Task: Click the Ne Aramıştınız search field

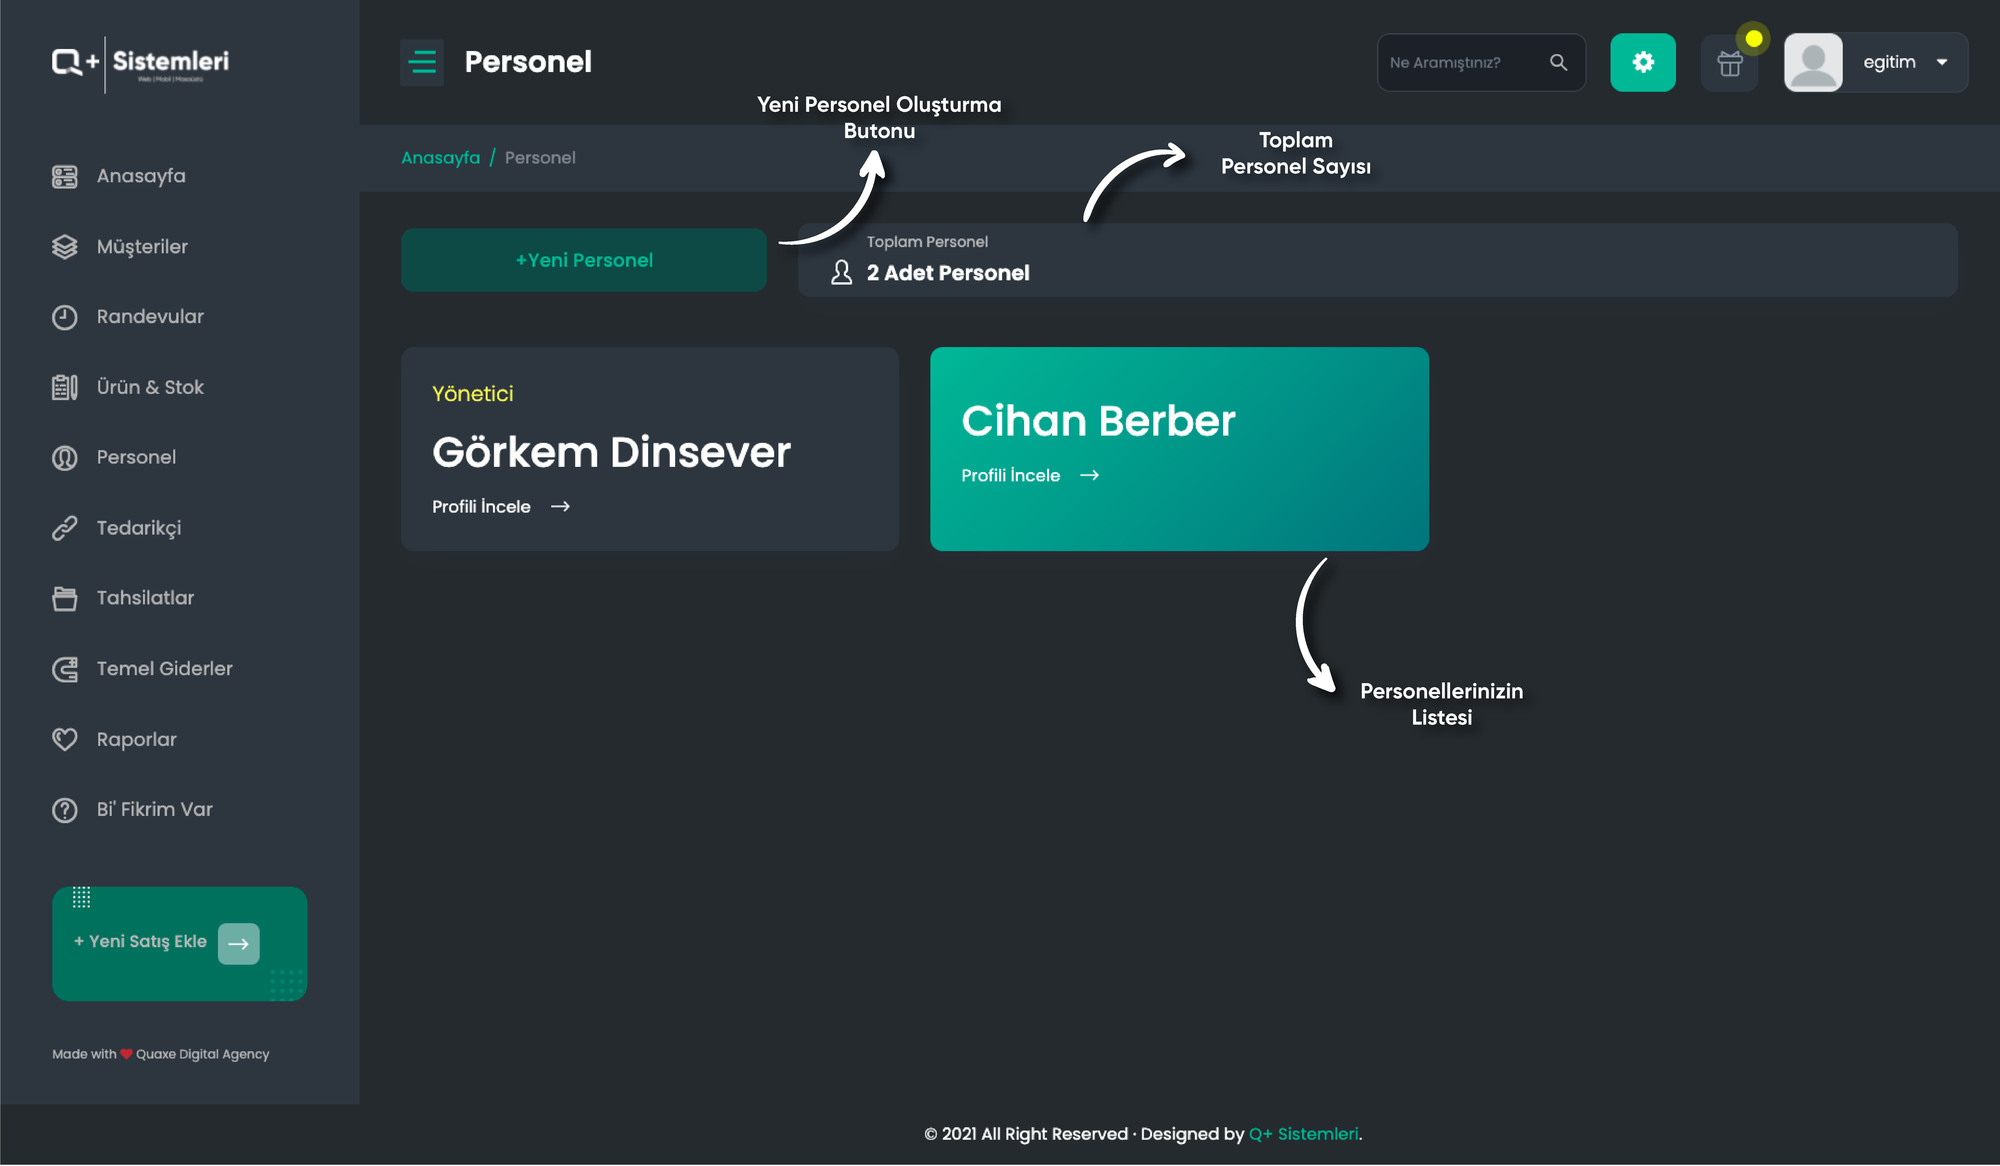Action: click(1463, 62)
